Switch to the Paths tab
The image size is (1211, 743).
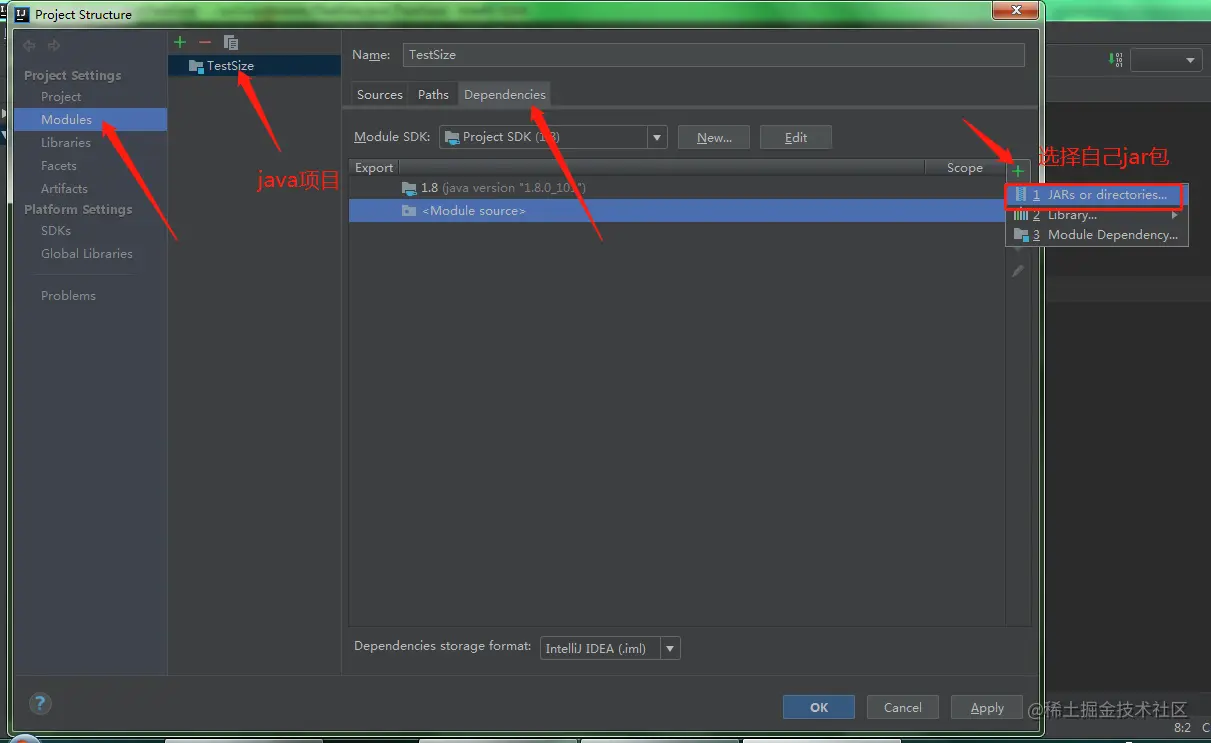[433, 95]
